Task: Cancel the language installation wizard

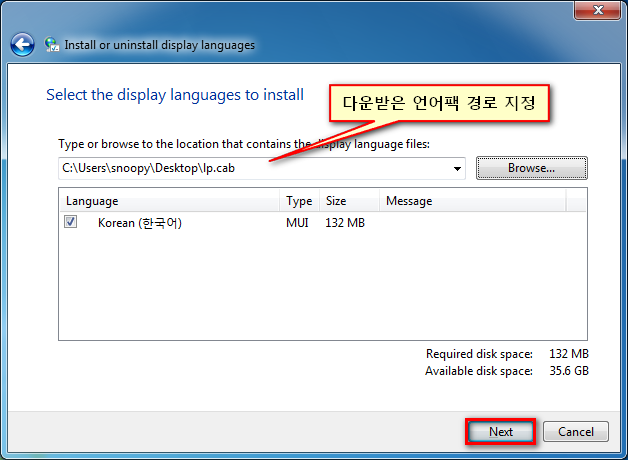Action: [x=576, y=432]
